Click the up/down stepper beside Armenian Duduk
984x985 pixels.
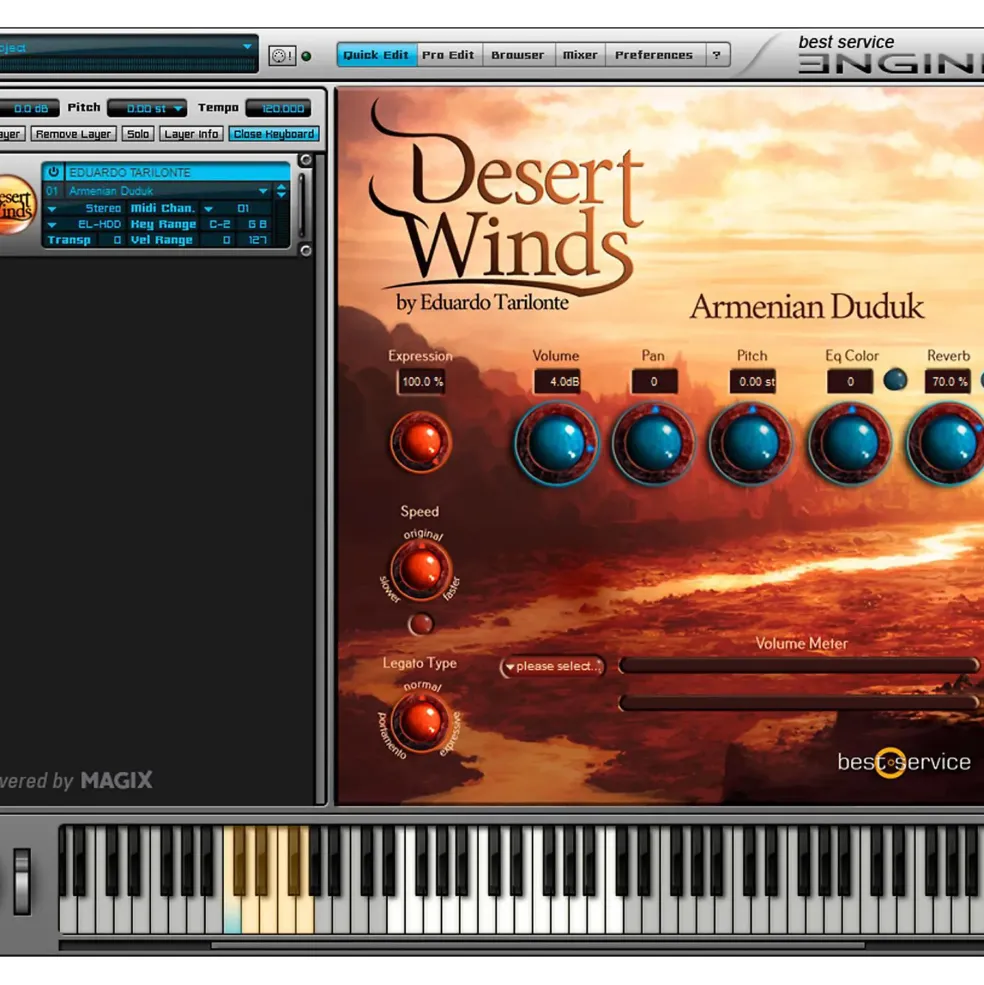[282, 191]
